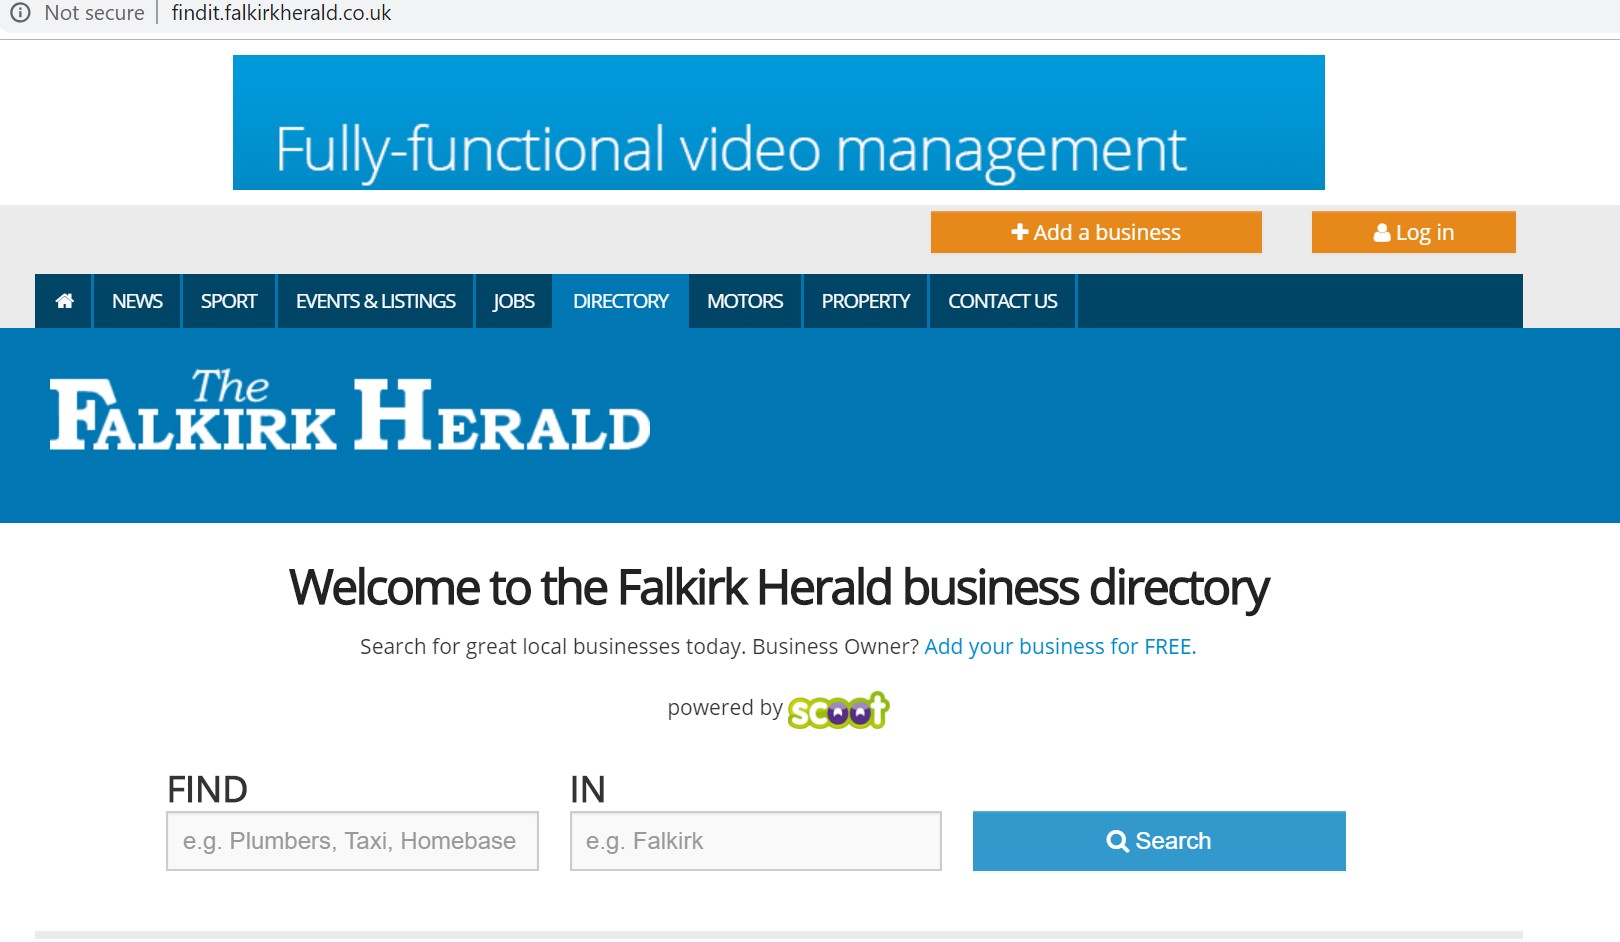Click the Welcome to the Falkirk Herald heading
The image size is (1620, 942).
tap(779, 588)
